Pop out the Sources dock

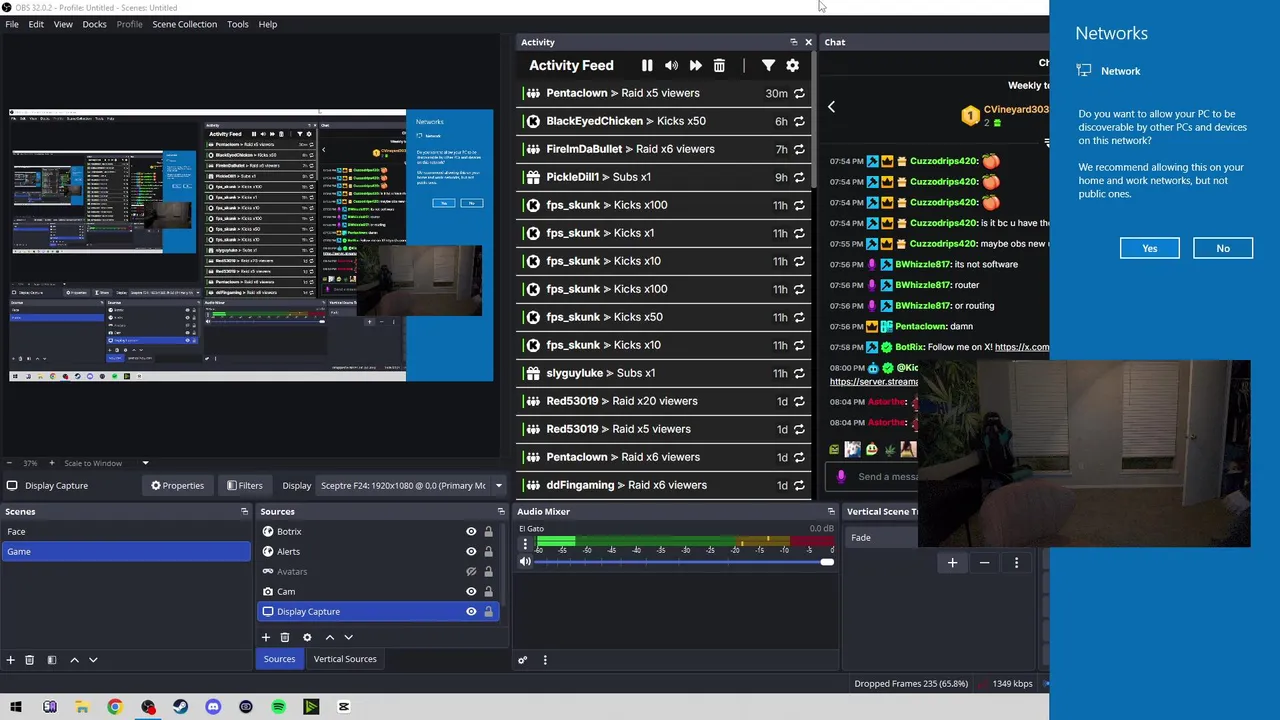pyautogui.click(x=501, y=512)
